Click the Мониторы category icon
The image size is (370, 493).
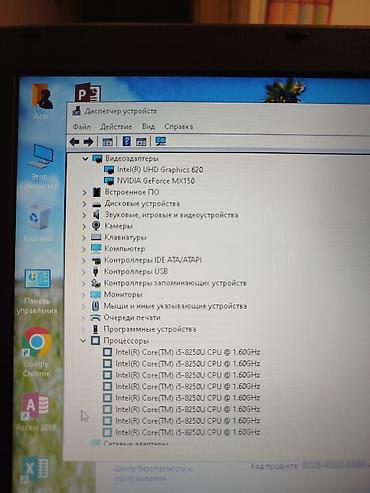pos(95,295)
